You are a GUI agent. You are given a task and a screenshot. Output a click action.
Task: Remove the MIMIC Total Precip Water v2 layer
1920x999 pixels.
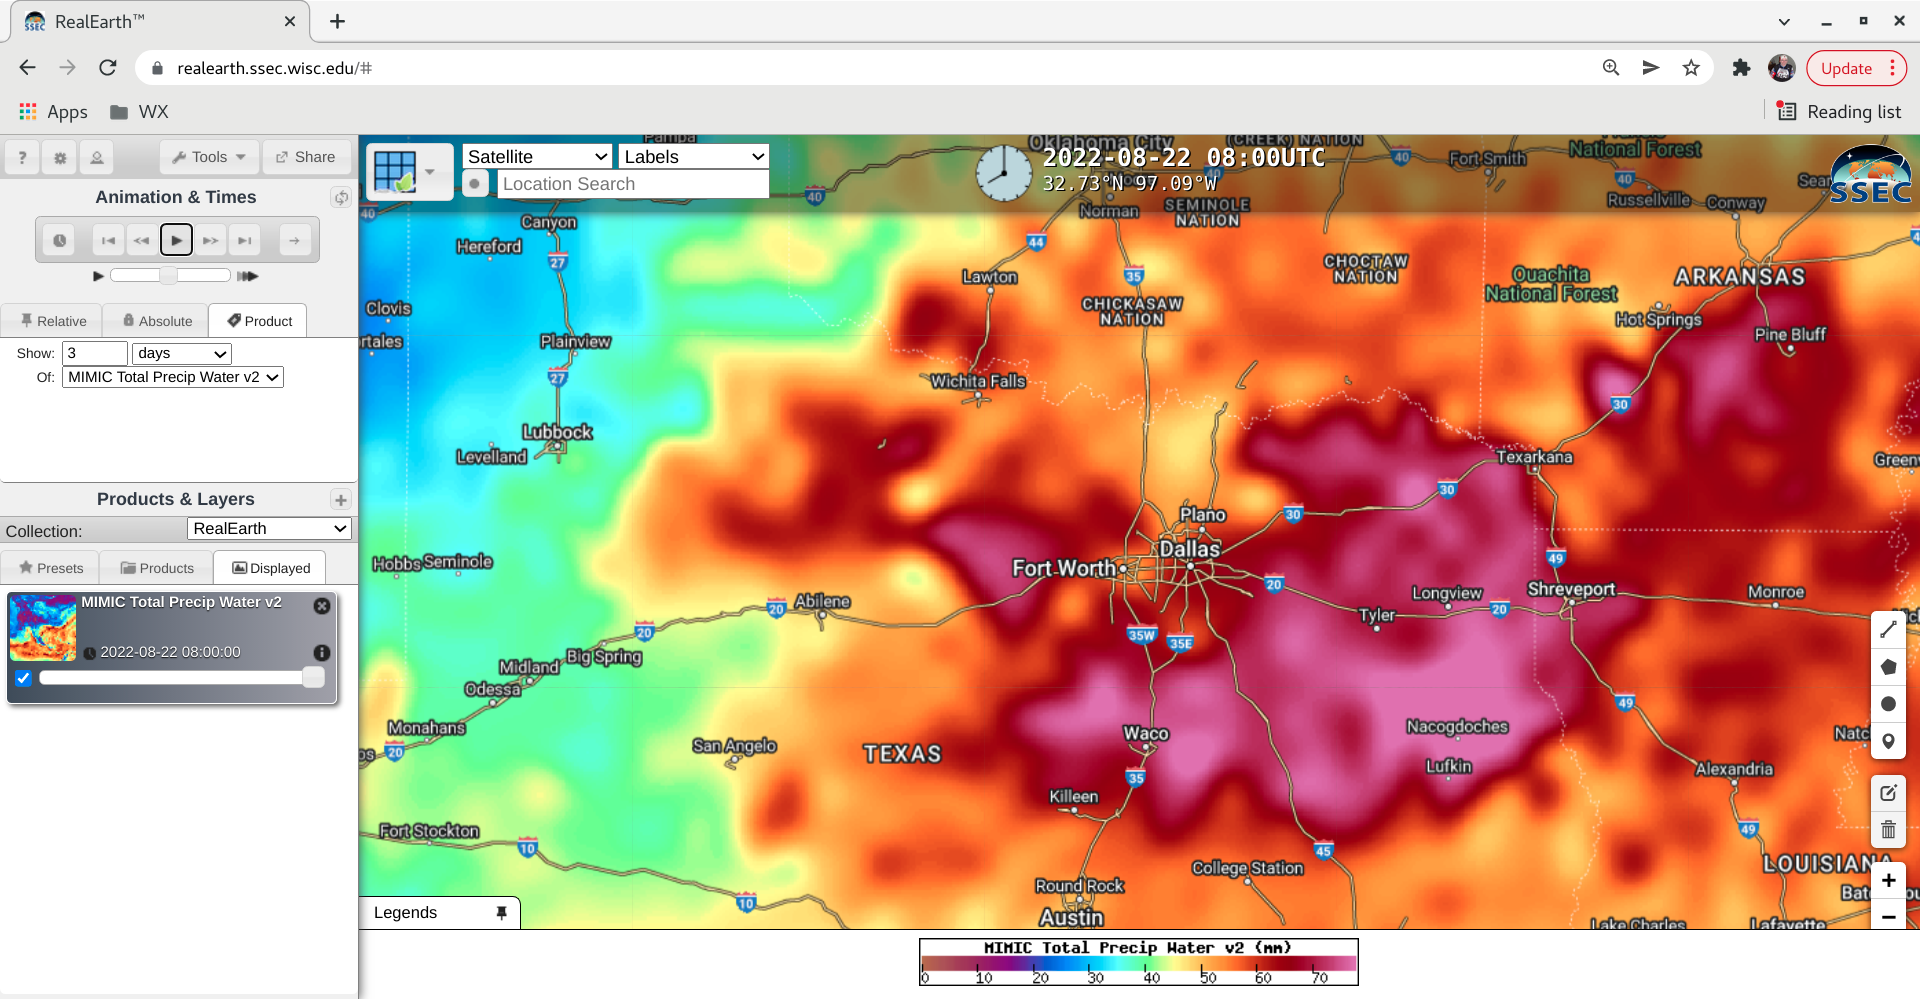(x=321, y=606)
